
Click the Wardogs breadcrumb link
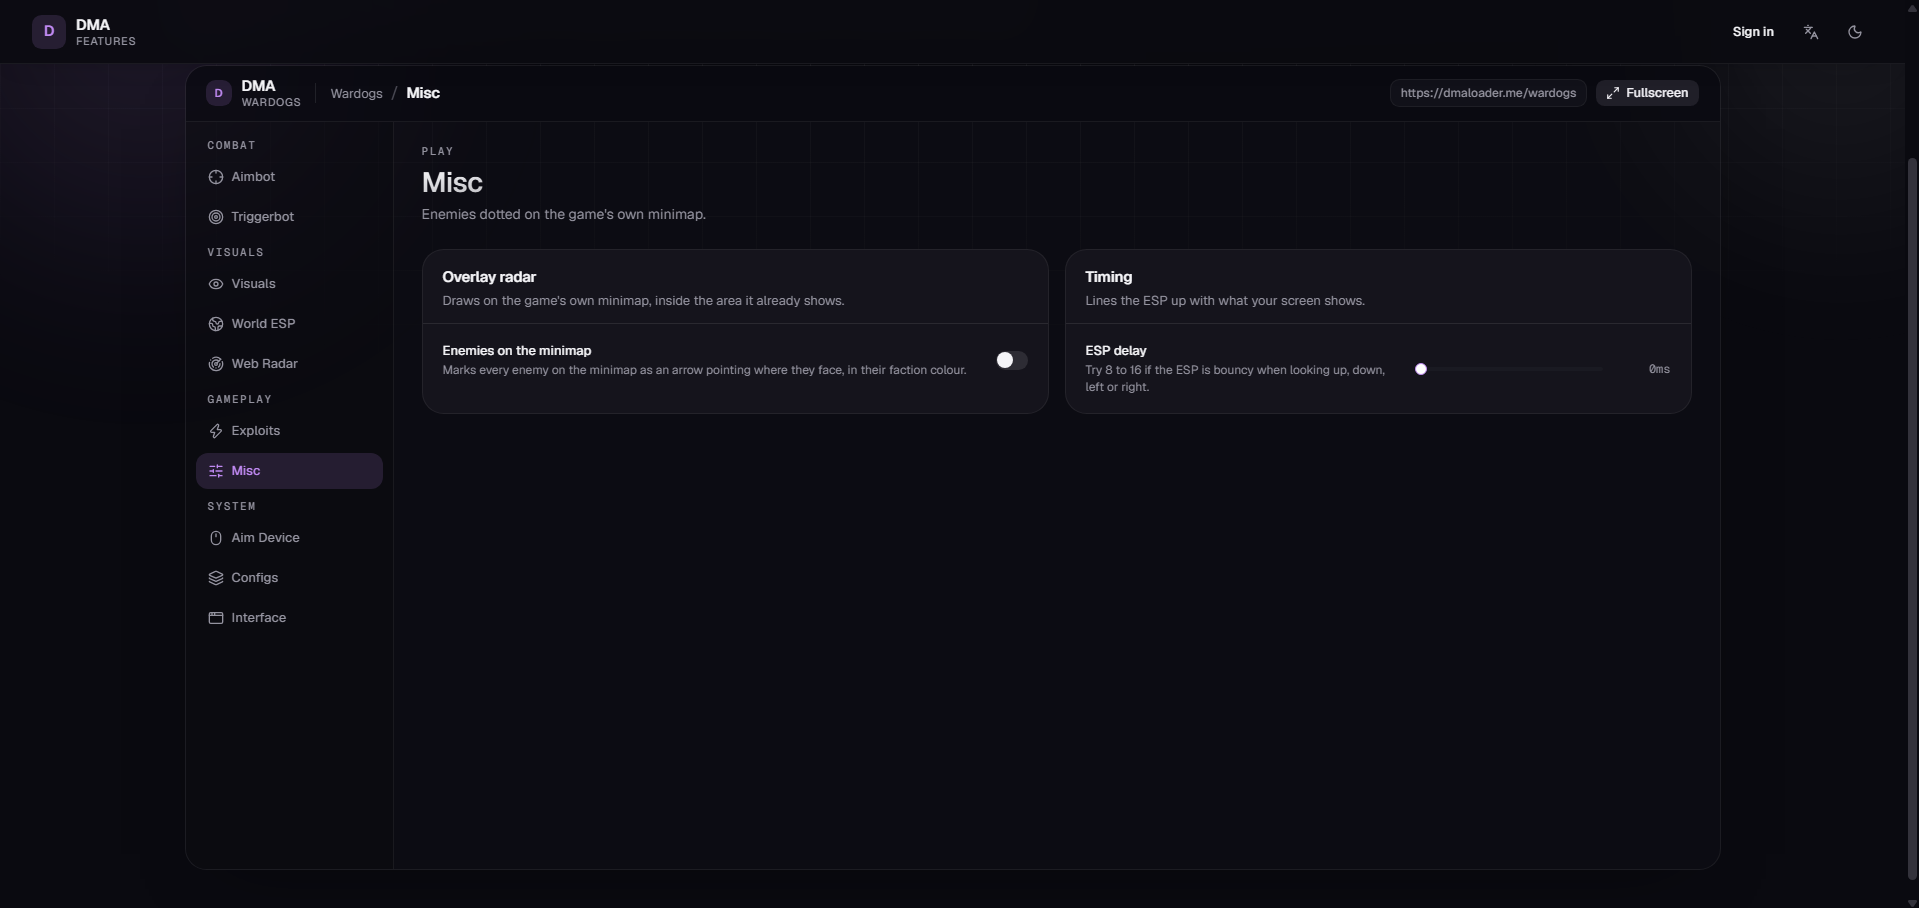(x=357, y=93)
